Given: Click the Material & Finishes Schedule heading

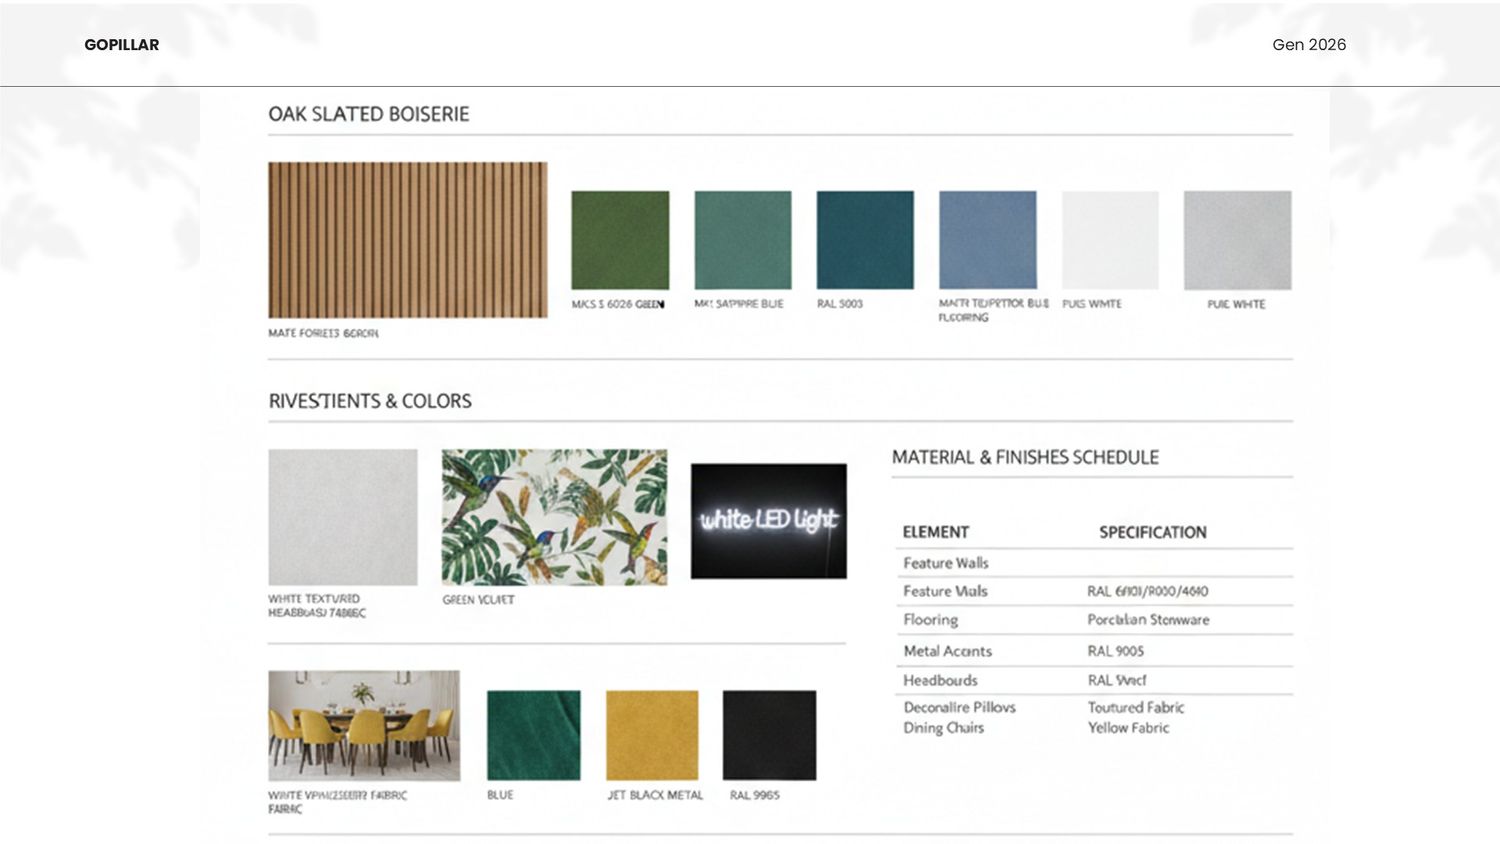Looking at the screenshot, I should coord(1025,457).
